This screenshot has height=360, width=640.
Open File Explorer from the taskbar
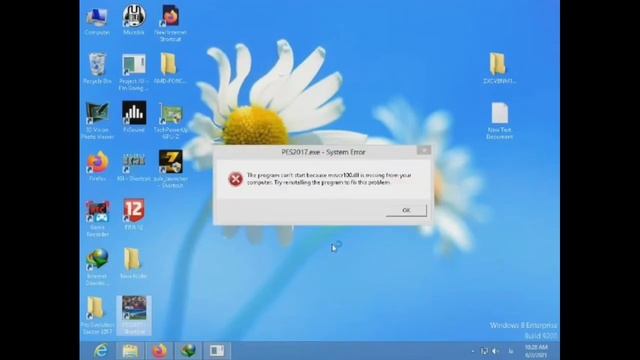[130, 351]
